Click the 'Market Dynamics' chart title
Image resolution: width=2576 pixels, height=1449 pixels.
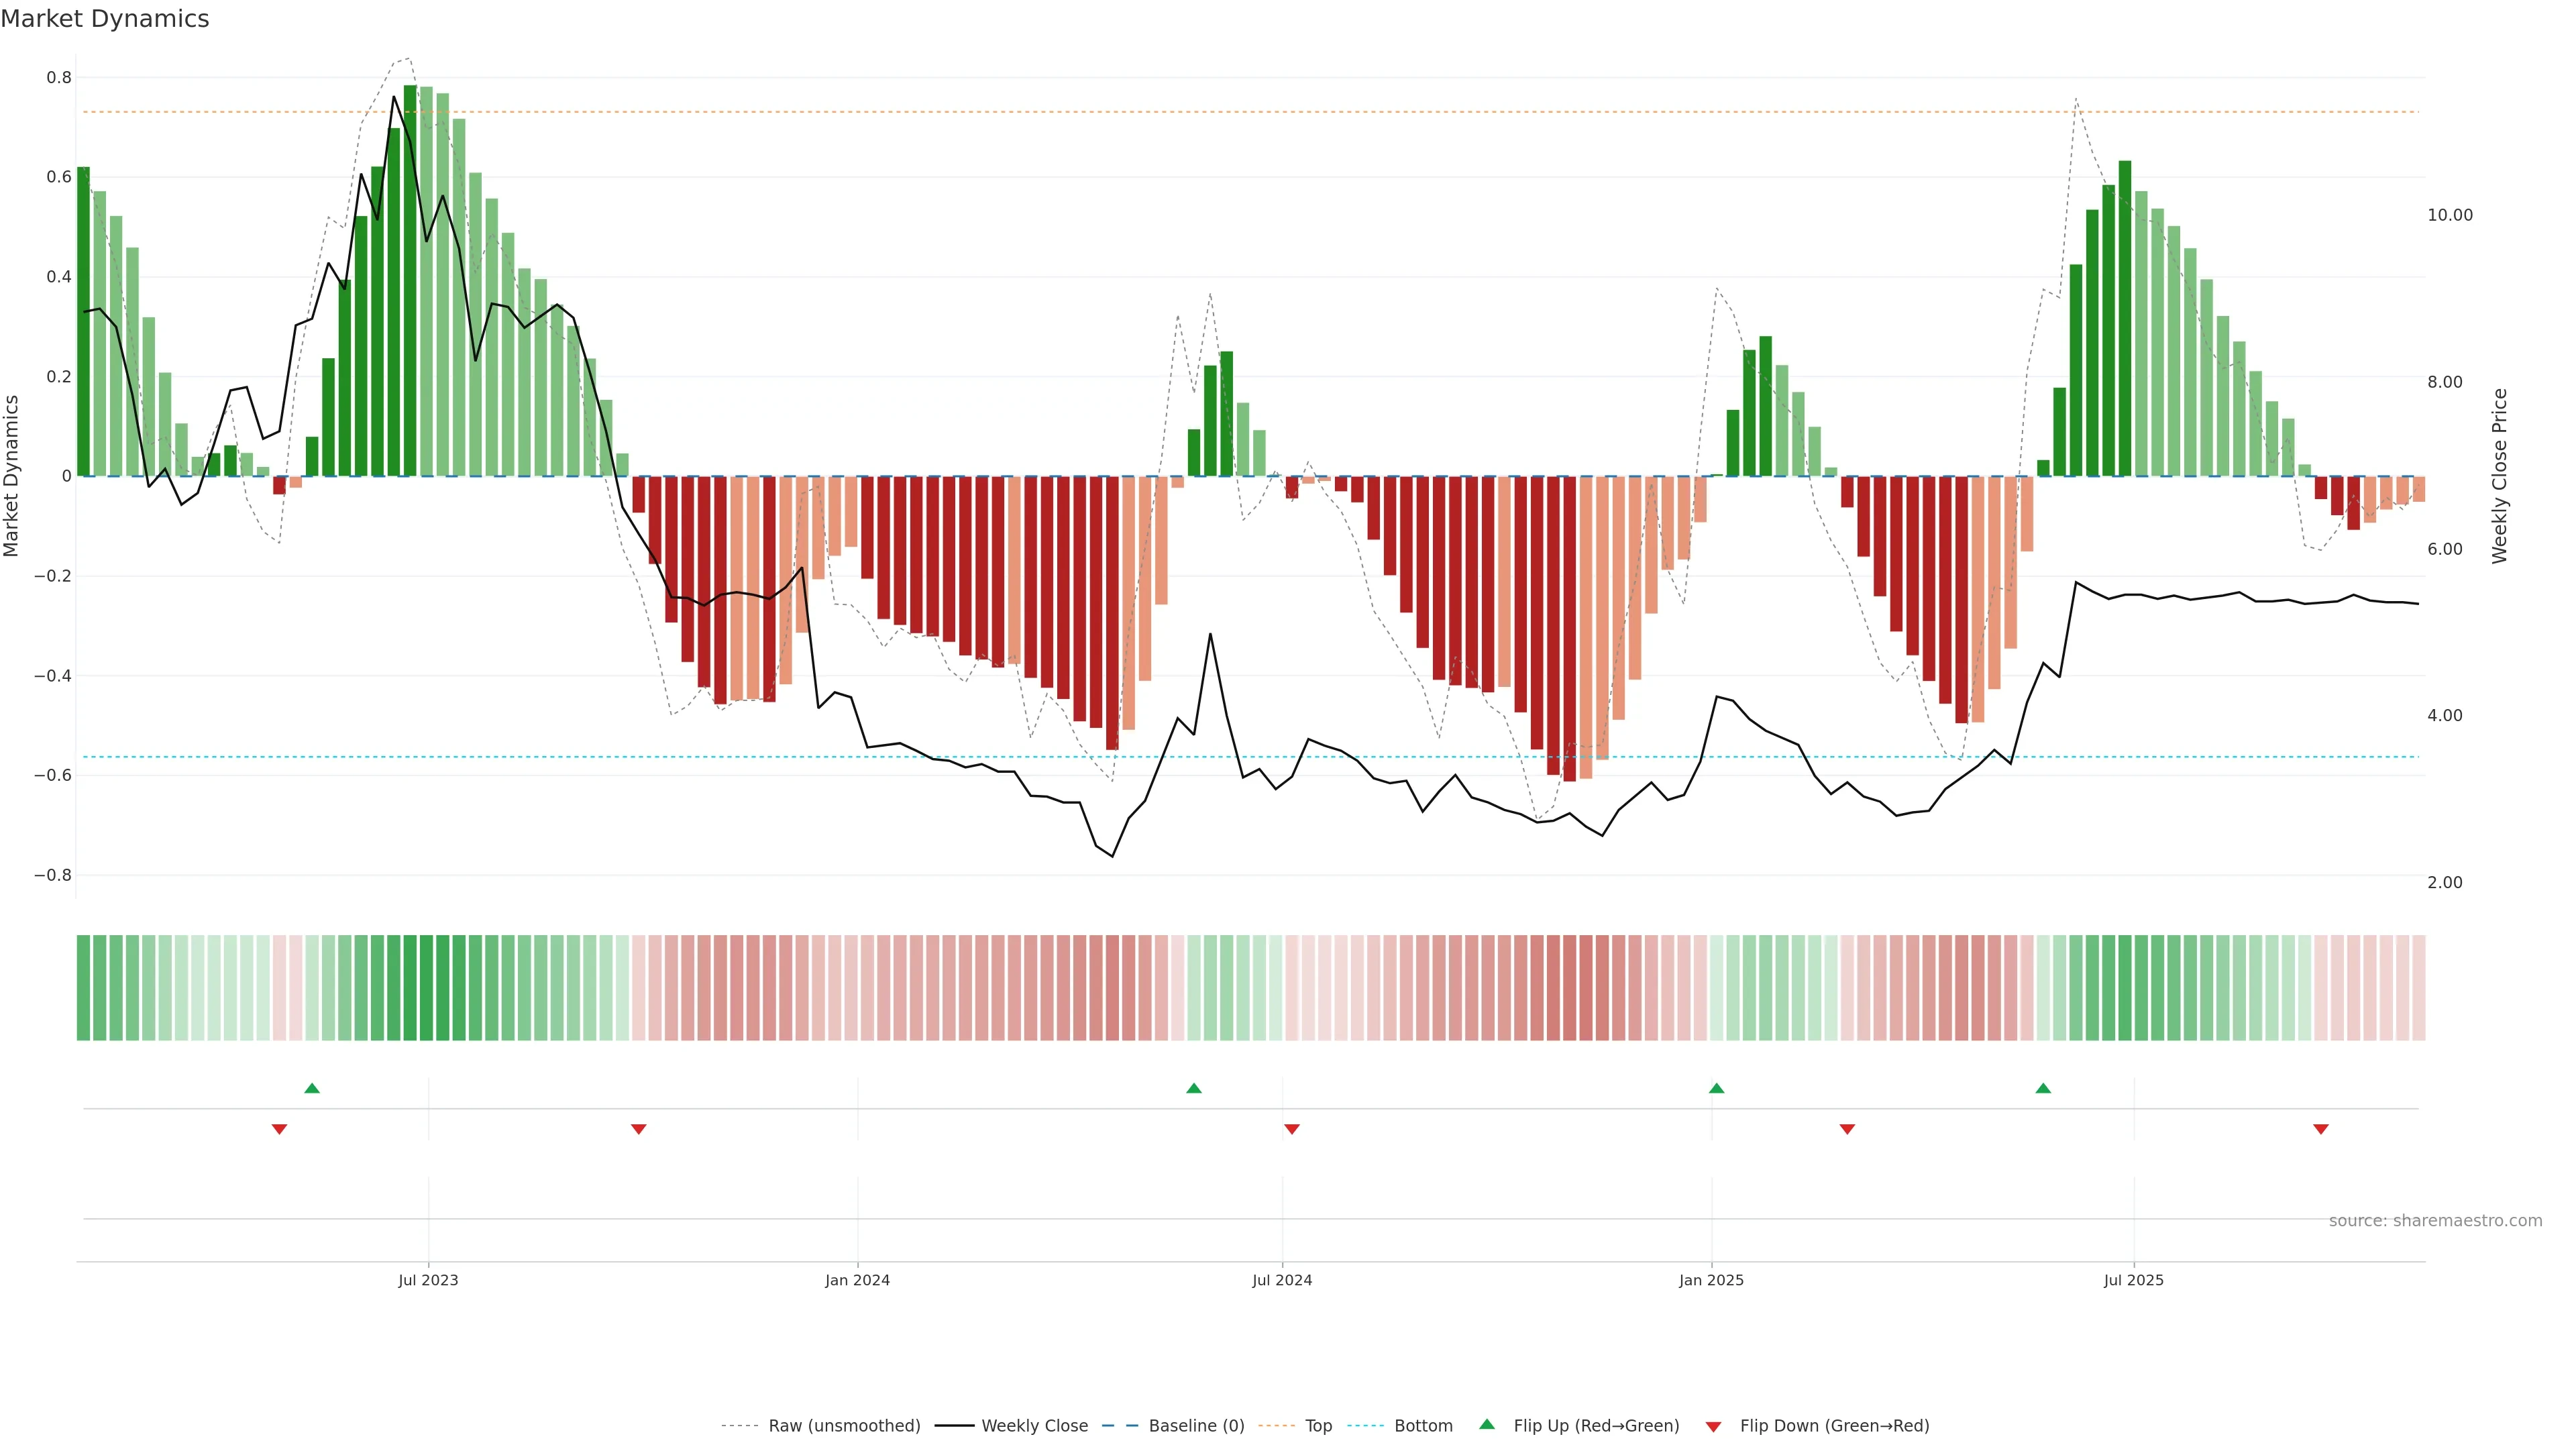coord(105,19)
